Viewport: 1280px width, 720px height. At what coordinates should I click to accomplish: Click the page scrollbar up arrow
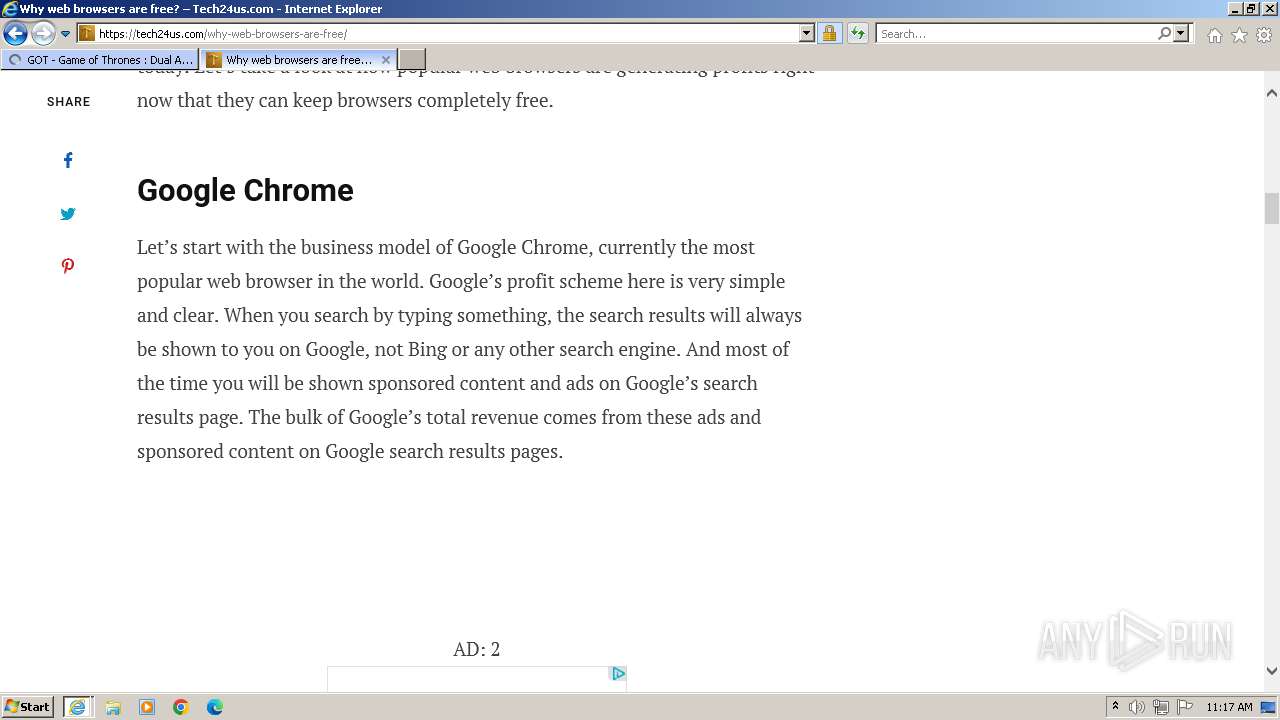[x=1272, y=93]
